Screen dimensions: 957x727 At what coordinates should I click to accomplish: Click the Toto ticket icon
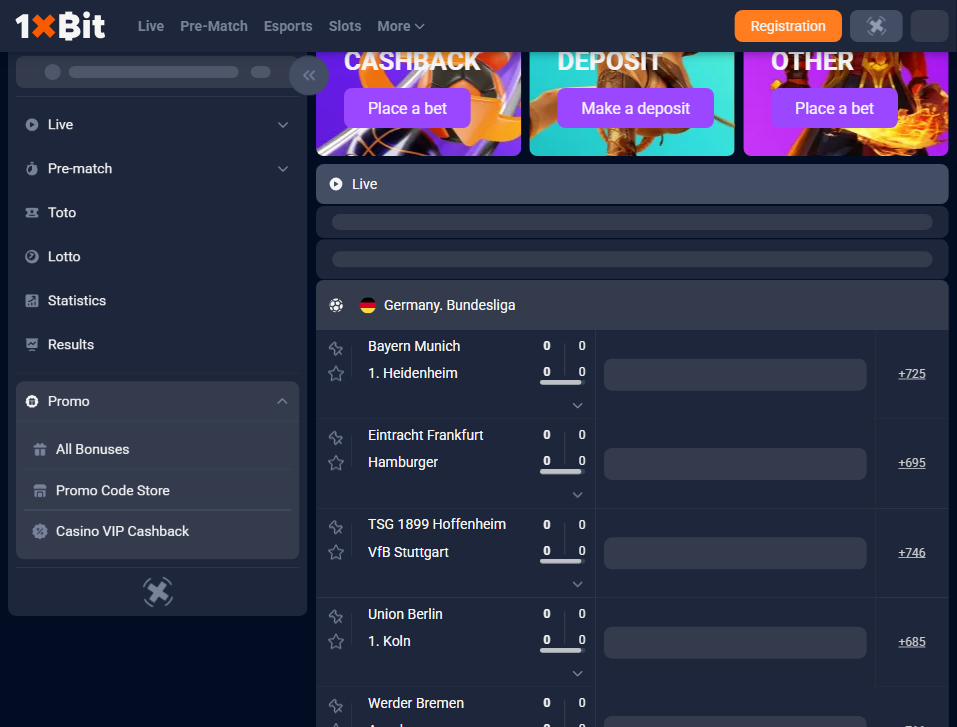pyautogui.click(x=32, y=212)
